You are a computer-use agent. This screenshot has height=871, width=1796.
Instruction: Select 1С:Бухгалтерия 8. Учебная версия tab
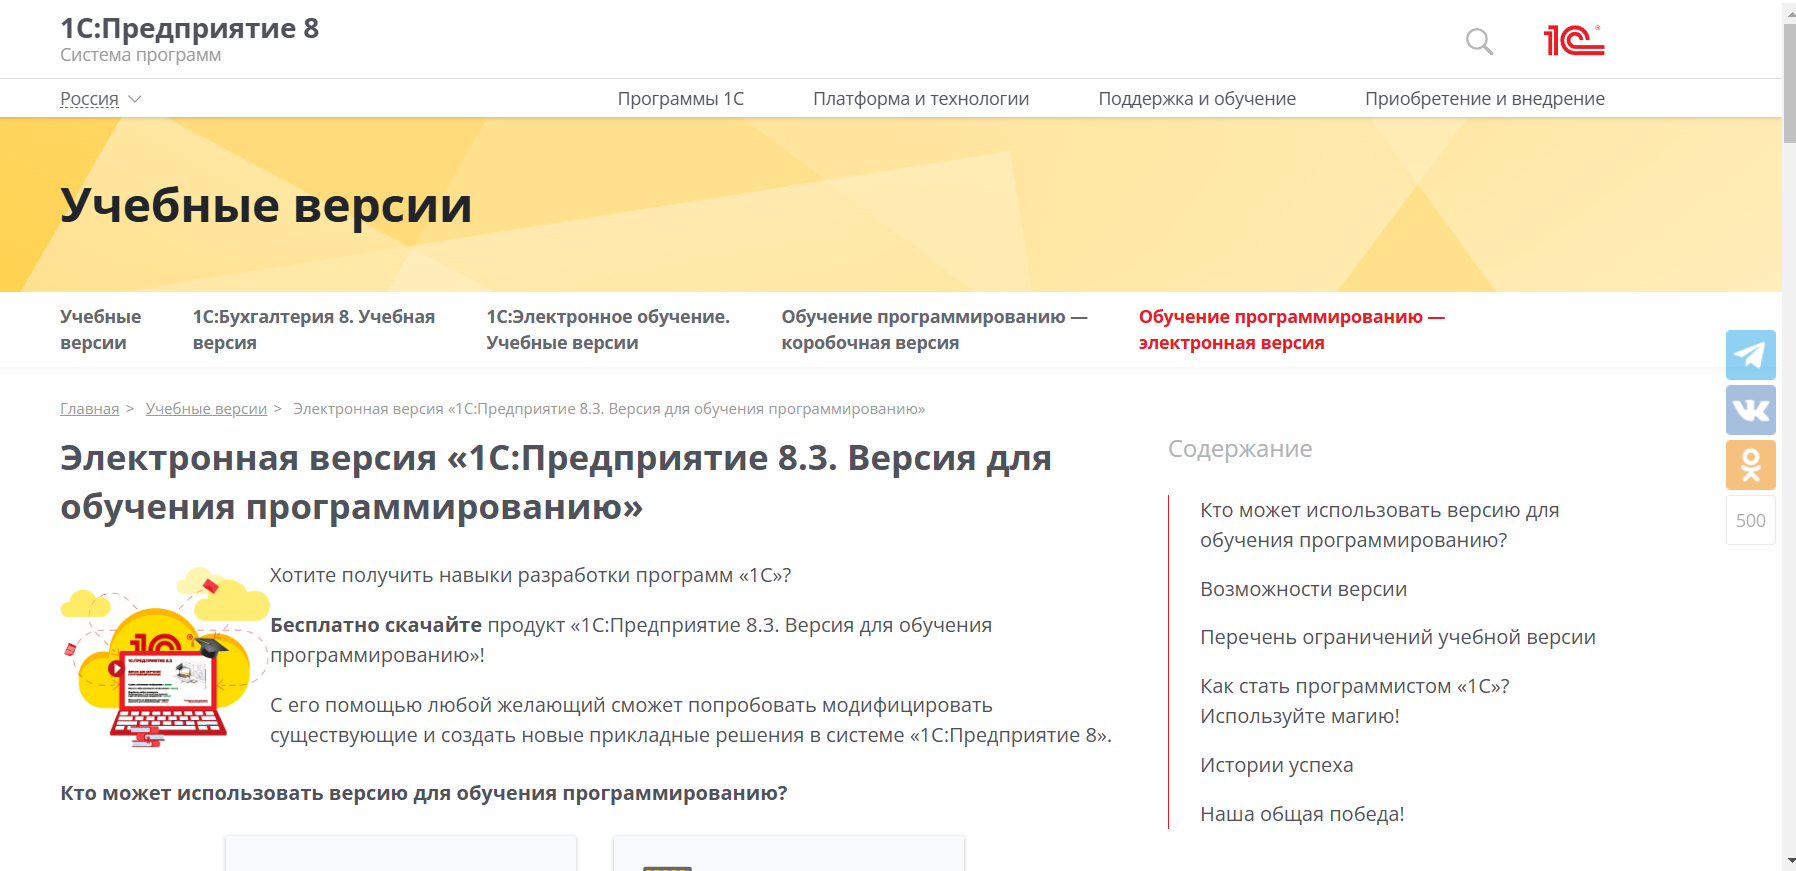314,329
